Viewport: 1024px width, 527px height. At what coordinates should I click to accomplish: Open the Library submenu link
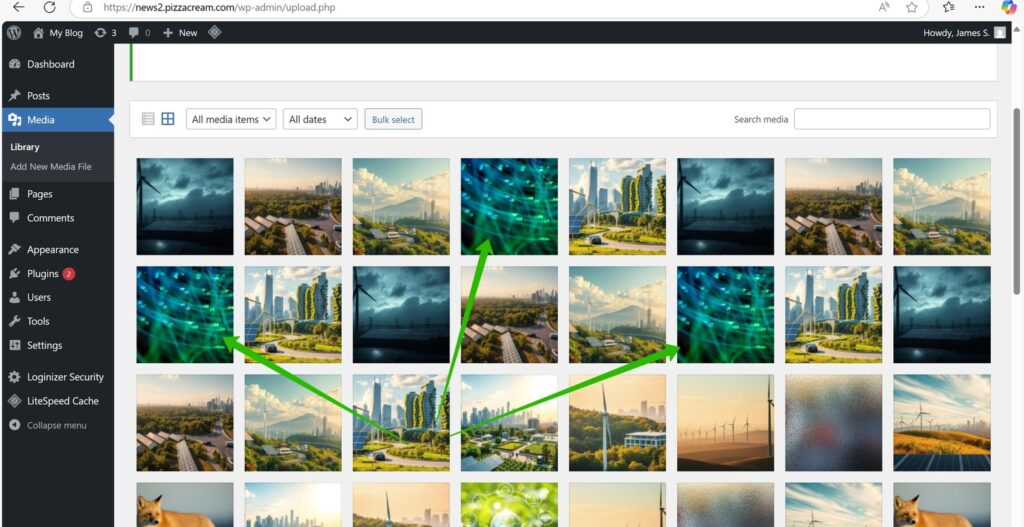pyautogui.click(x=25, y=147)
